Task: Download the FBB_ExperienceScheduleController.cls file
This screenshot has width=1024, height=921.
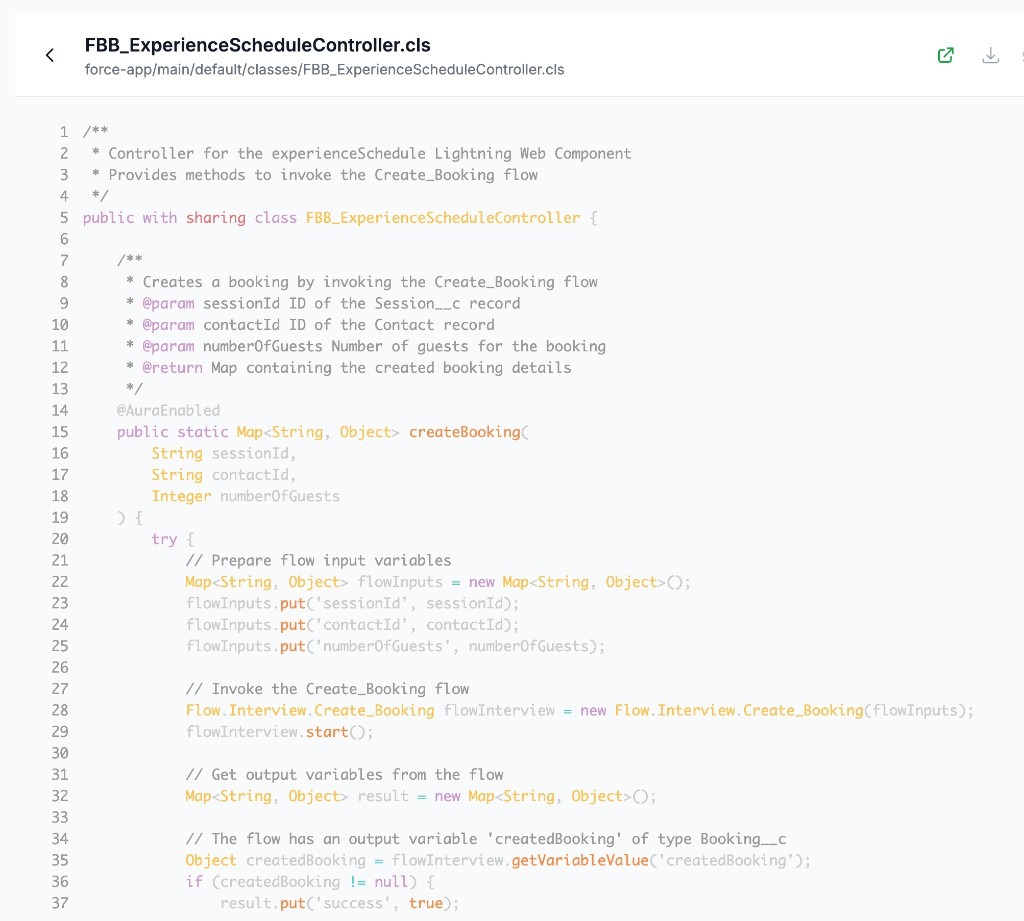Action: pyautogui.click(x=991, y=56)
